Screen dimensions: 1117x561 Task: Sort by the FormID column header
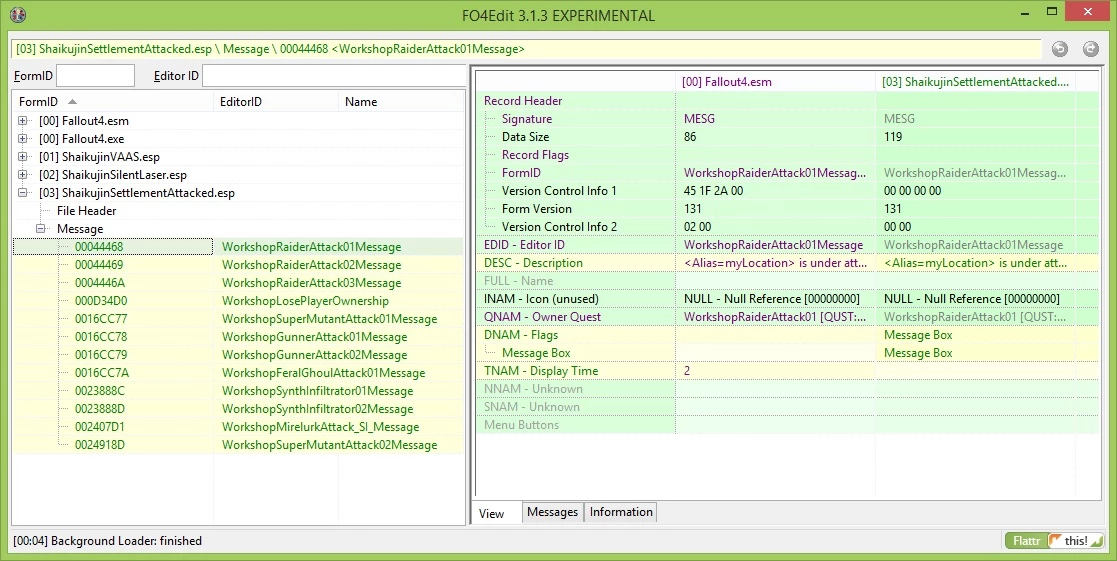coord(113,102)
